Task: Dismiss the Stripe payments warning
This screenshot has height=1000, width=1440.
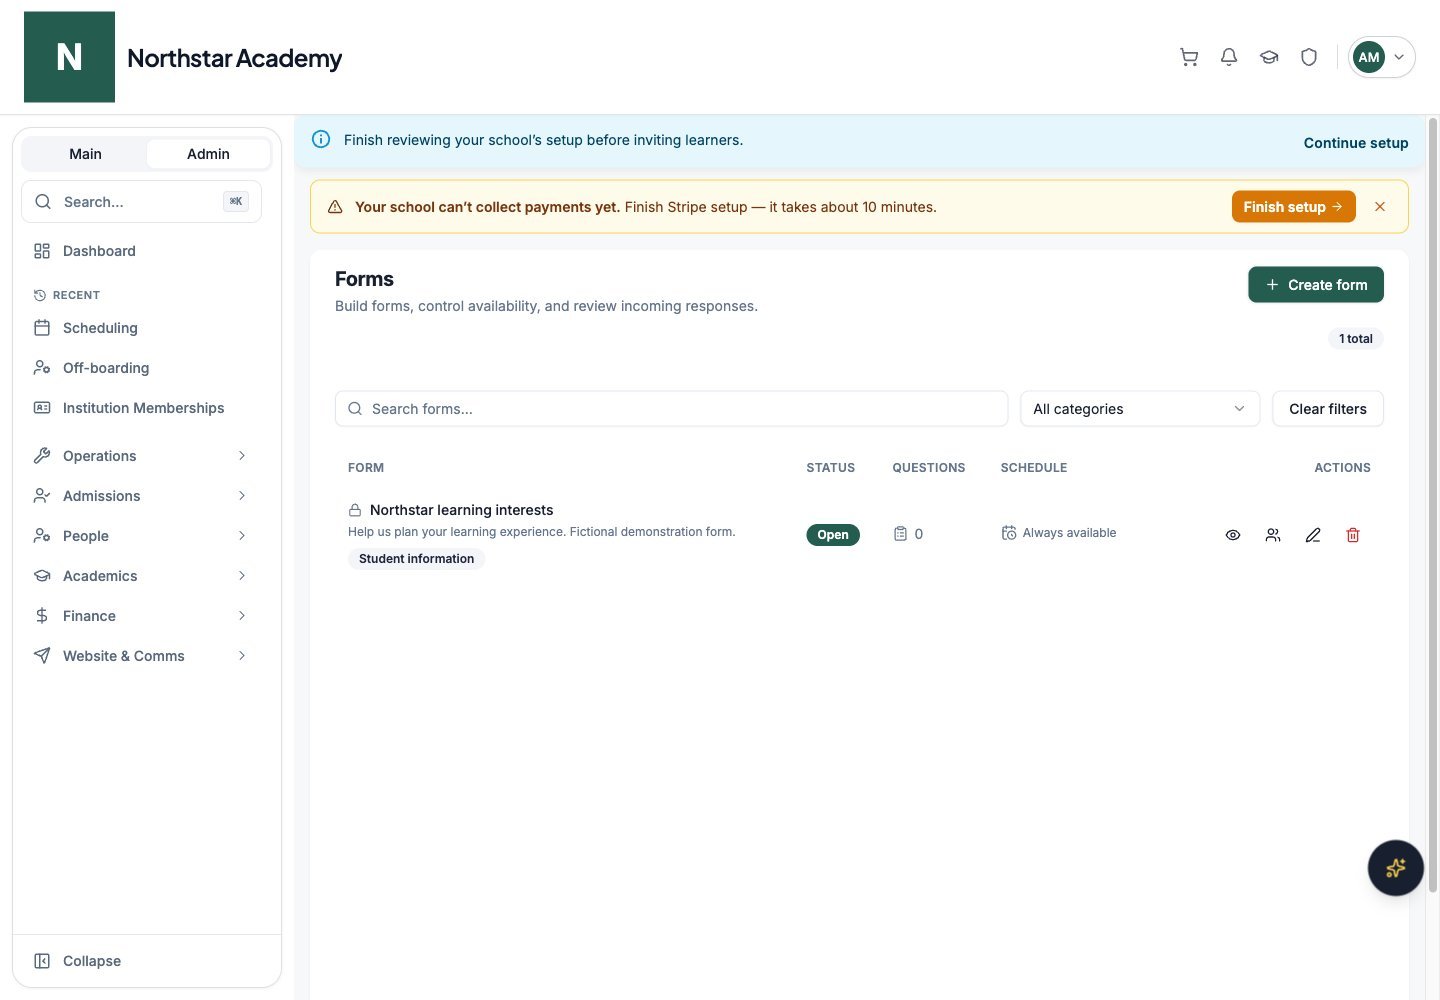Action: tap(1380, 207)
